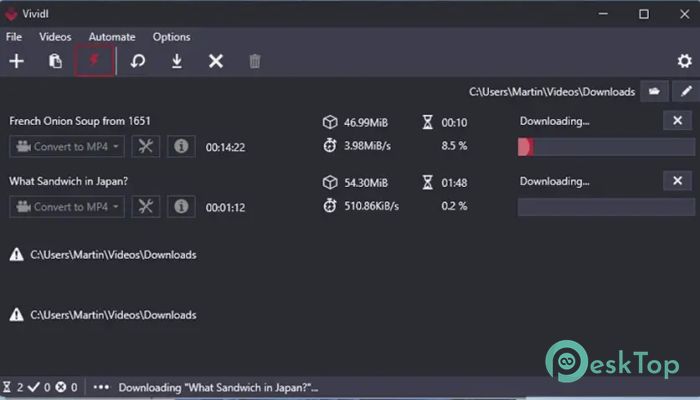
Task: Open settings with the gear icon
Action: (684, 61)
